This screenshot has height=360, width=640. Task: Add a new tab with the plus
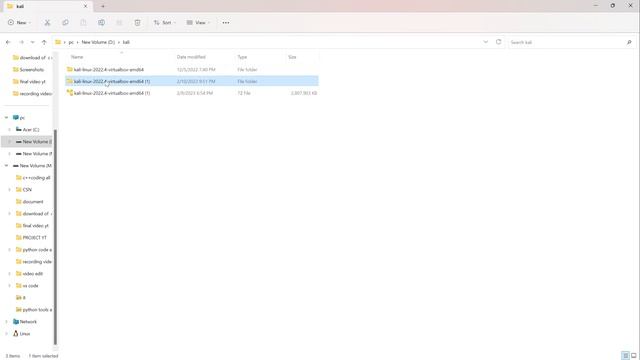[x=103, y=6]
